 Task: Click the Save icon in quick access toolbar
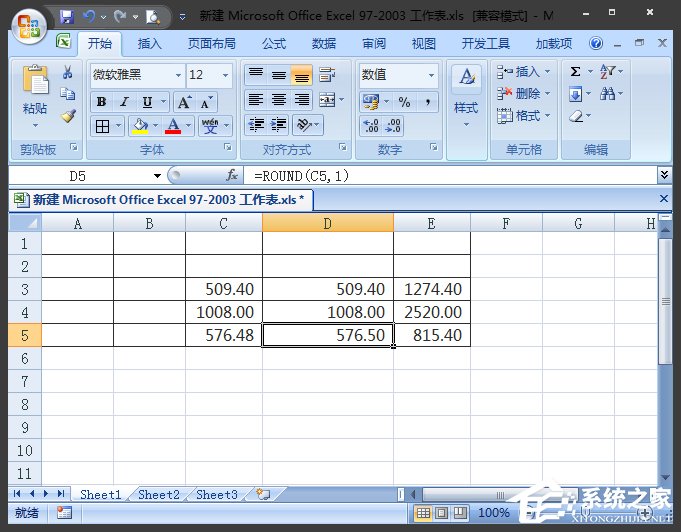tap(67, 16)
